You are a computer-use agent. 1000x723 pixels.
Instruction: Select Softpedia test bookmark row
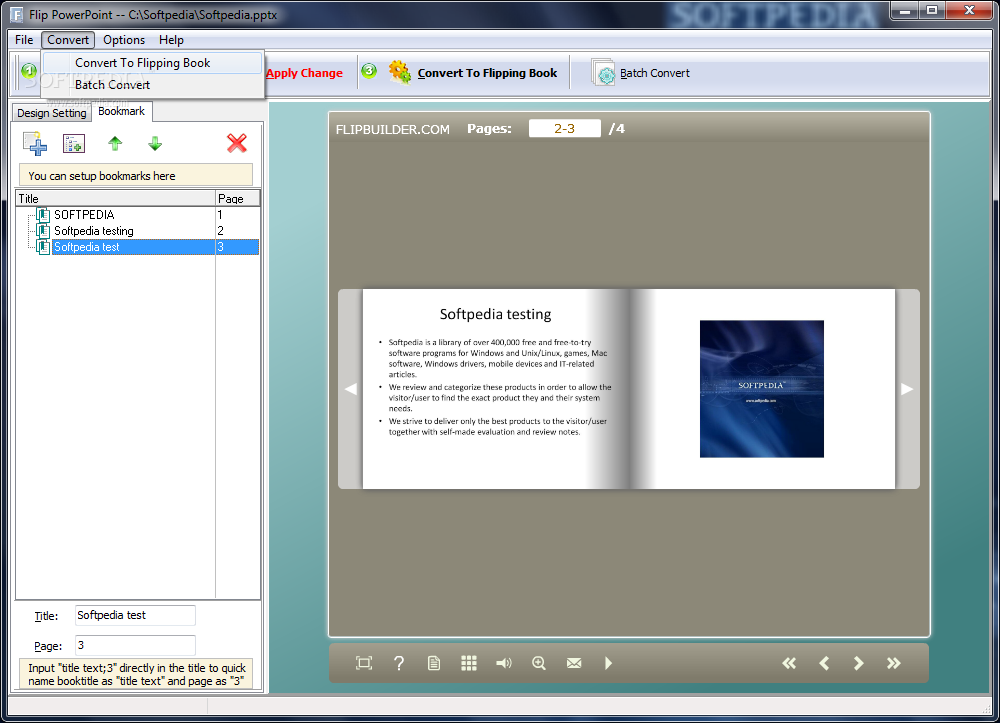pyautogui.click(x=138, y=247)
